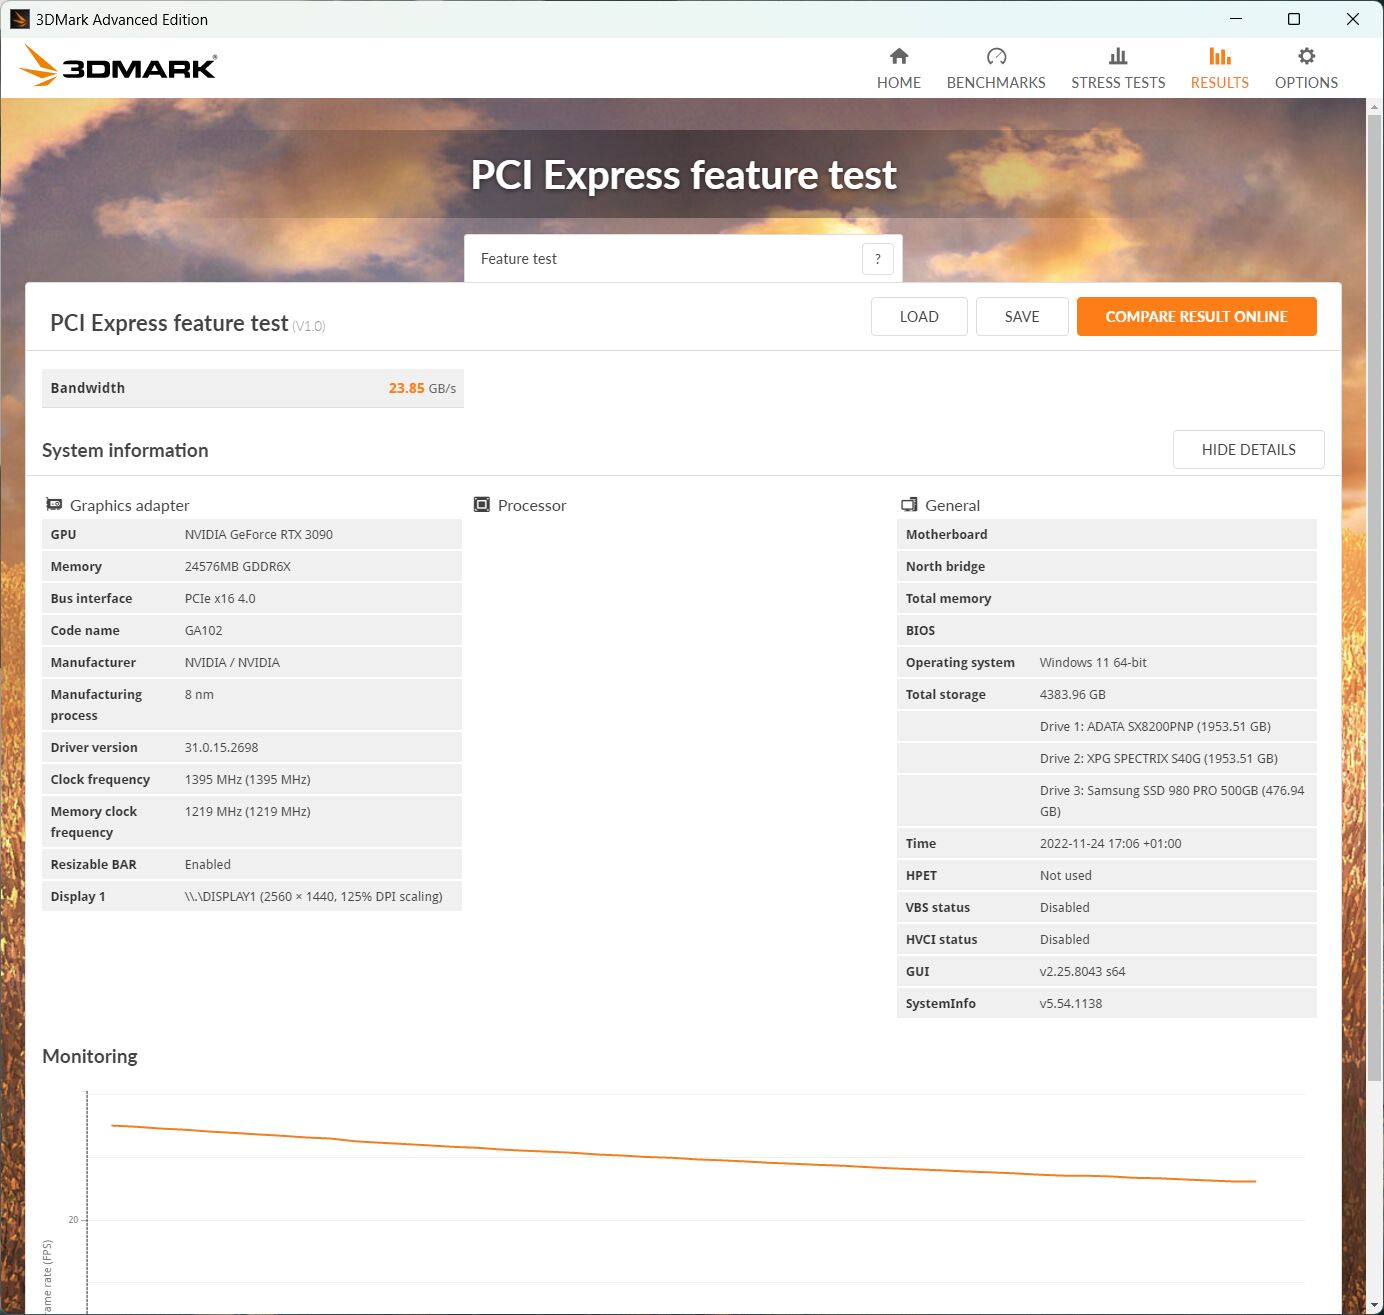Click the Clock frequency 1395 MHz value
The image size is (1384, 1315).
tap(248, 780)
